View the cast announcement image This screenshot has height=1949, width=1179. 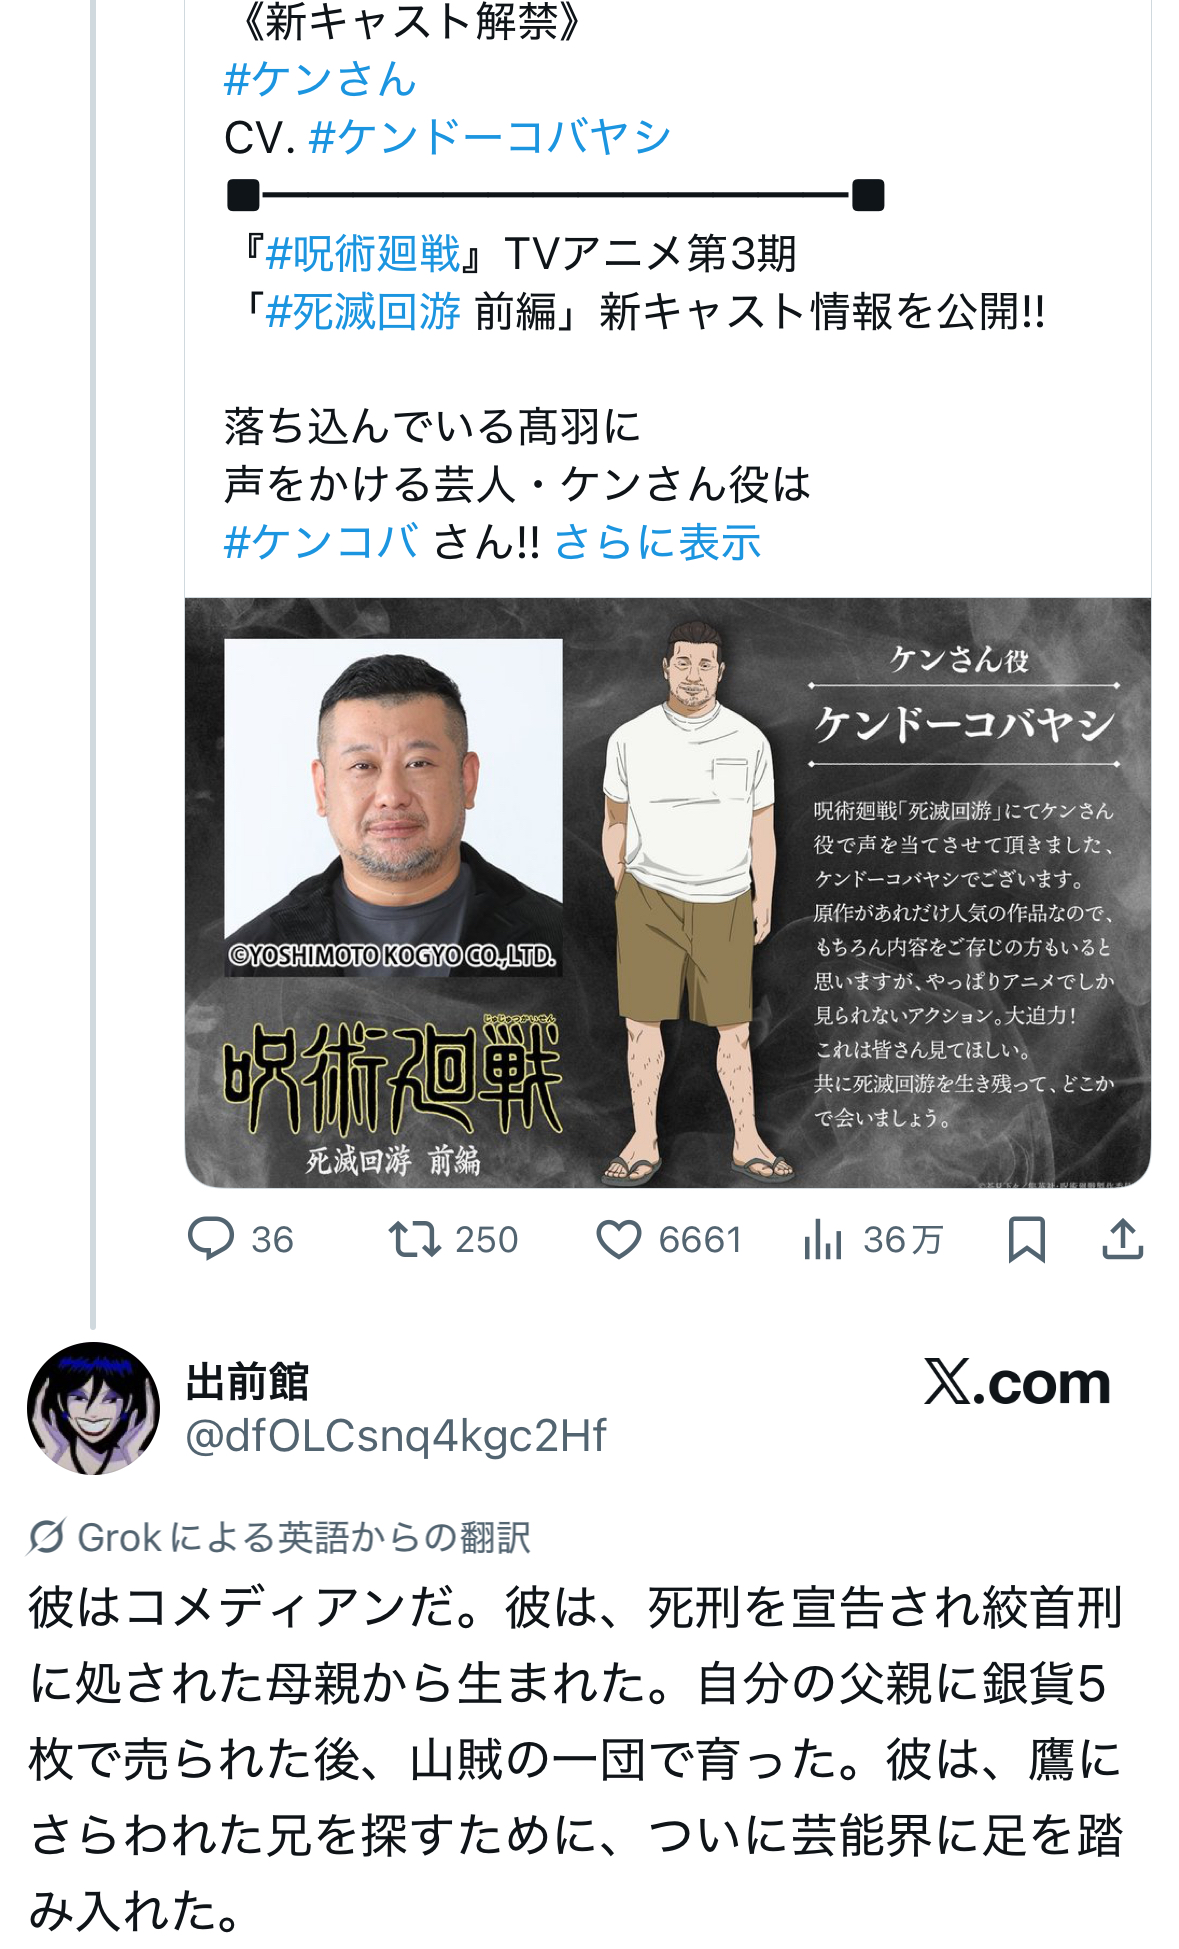pyautogui.click(x=668, y=893)
